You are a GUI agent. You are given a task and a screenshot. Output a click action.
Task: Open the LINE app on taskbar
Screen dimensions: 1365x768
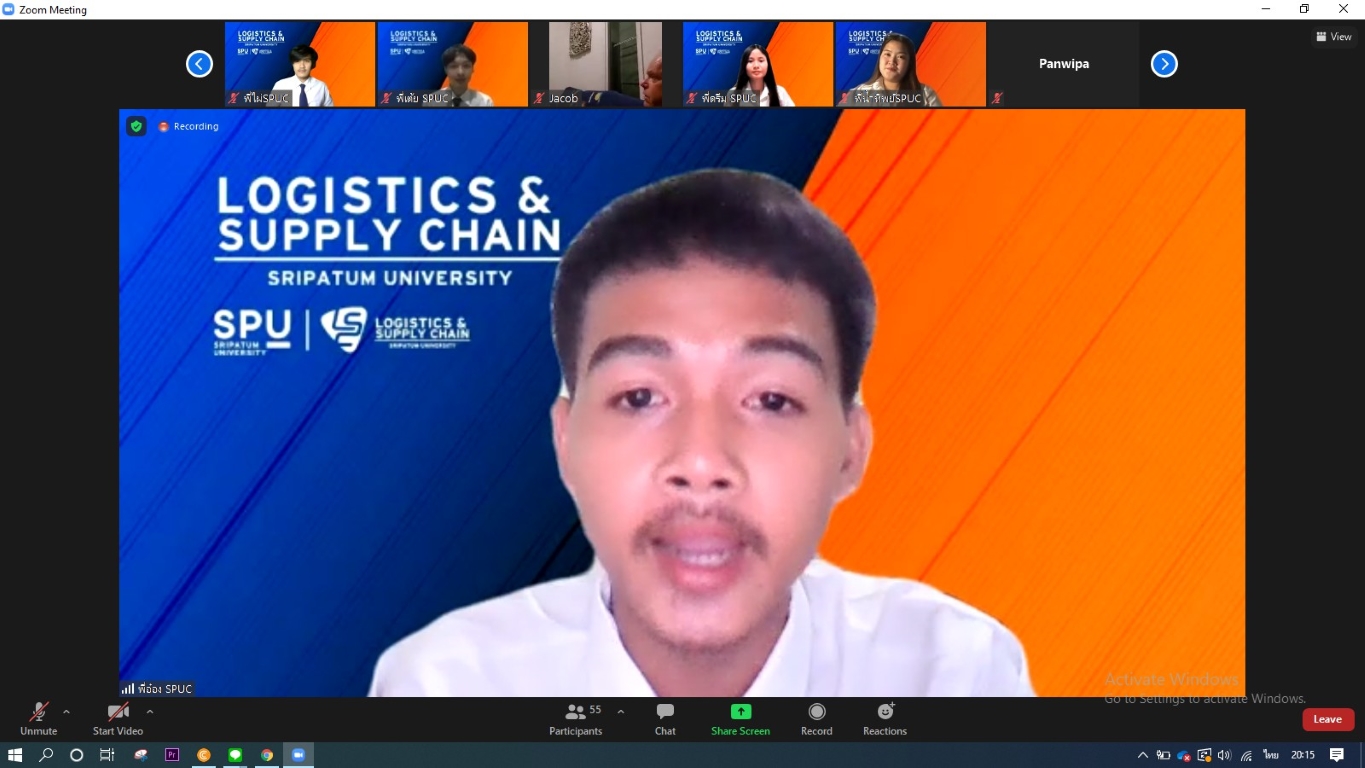(235, 755)
